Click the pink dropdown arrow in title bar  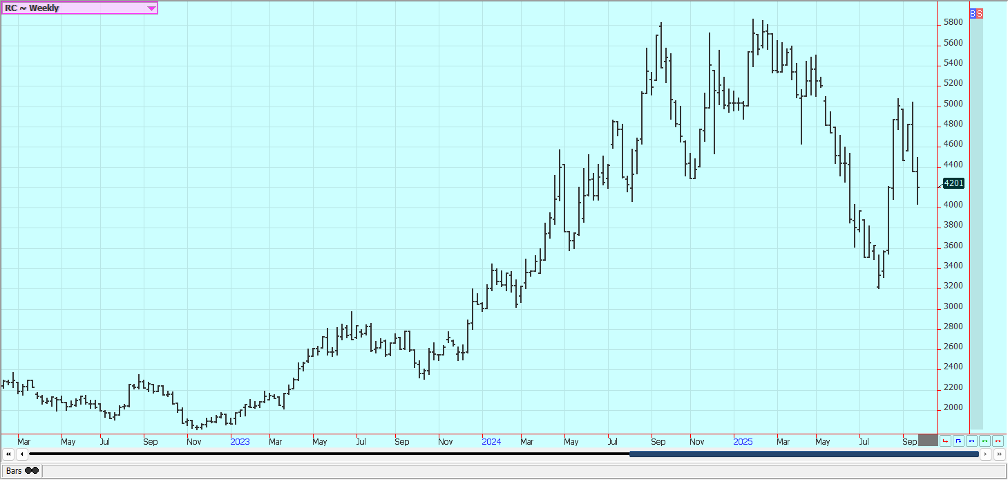(151, 8)
